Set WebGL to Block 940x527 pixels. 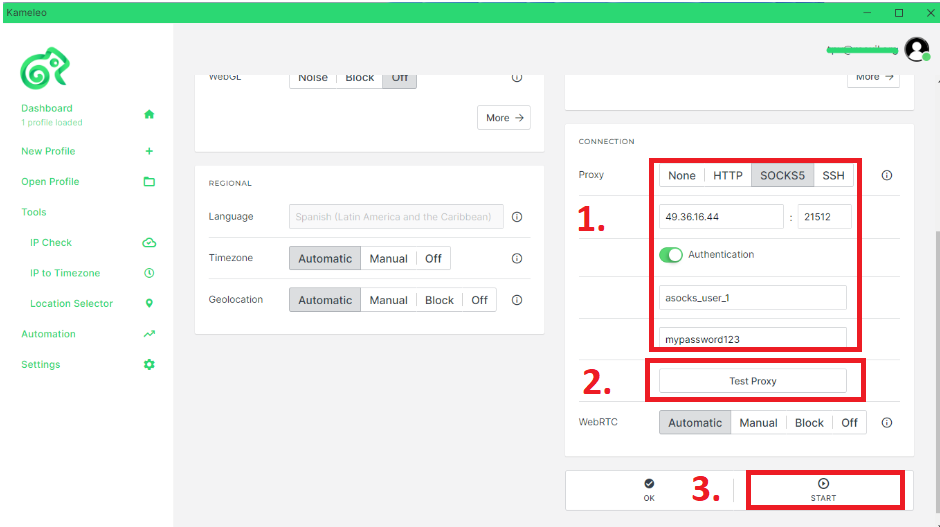point(360,80)
